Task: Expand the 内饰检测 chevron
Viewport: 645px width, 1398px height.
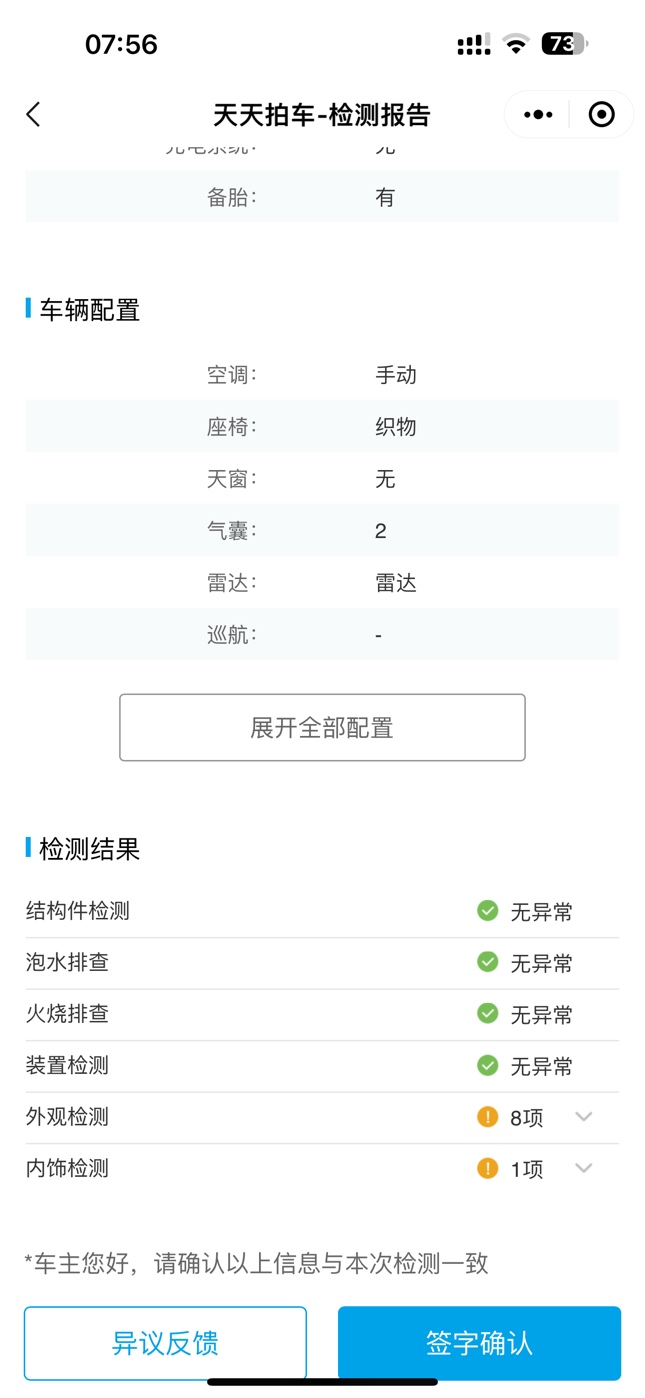Action: (584, 1168)
